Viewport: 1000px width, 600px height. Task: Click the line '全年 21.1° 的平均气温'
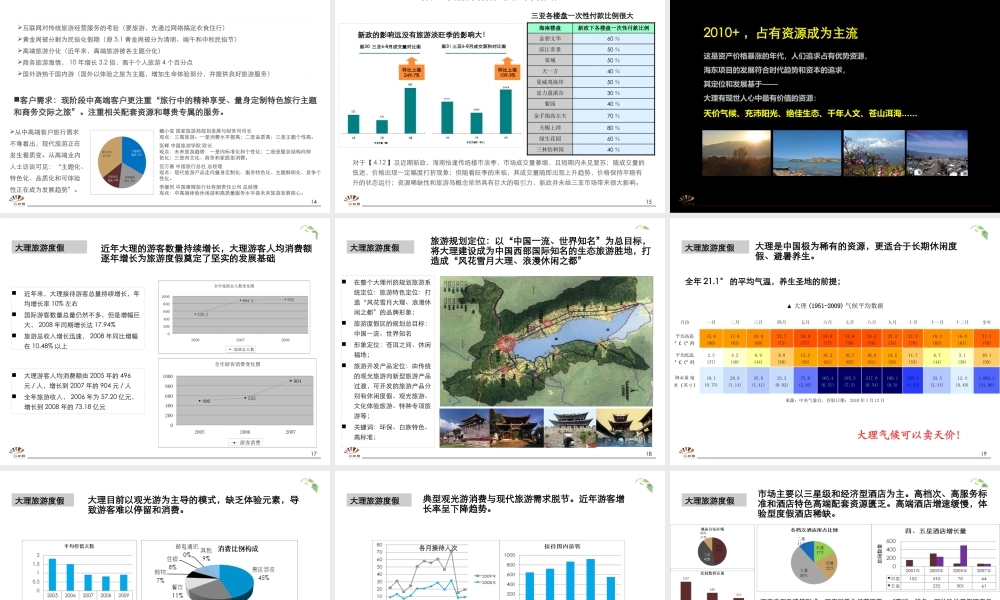click(762, 281)
